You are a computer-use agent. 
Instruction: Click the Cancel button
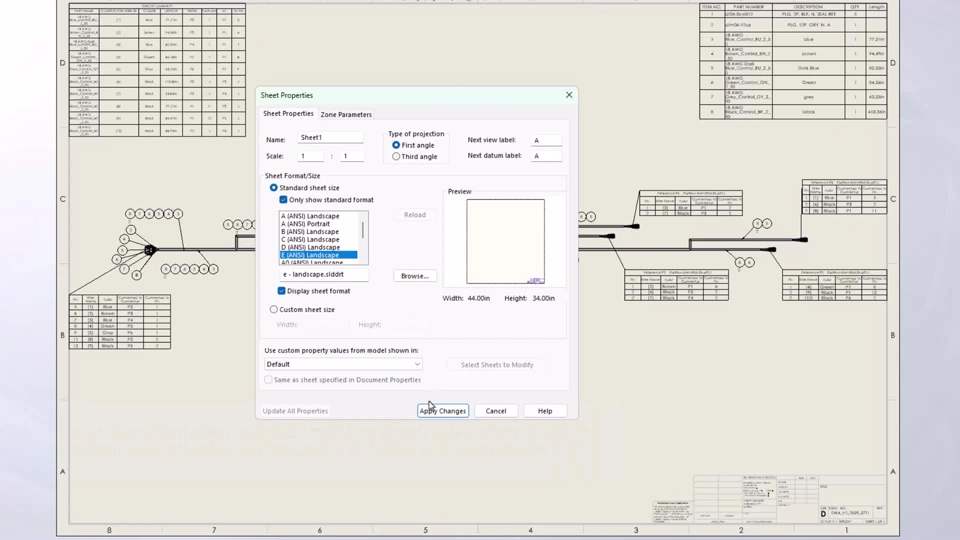(x=496, y=411)
